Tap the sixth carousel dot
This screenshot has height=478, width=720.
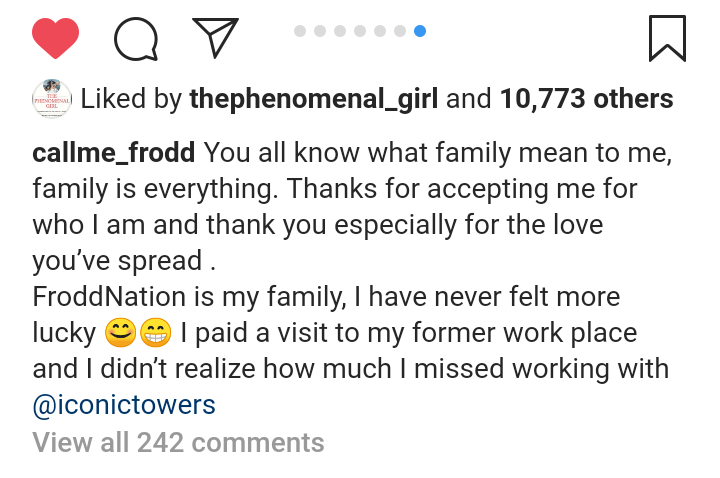[x=400, y=31]
